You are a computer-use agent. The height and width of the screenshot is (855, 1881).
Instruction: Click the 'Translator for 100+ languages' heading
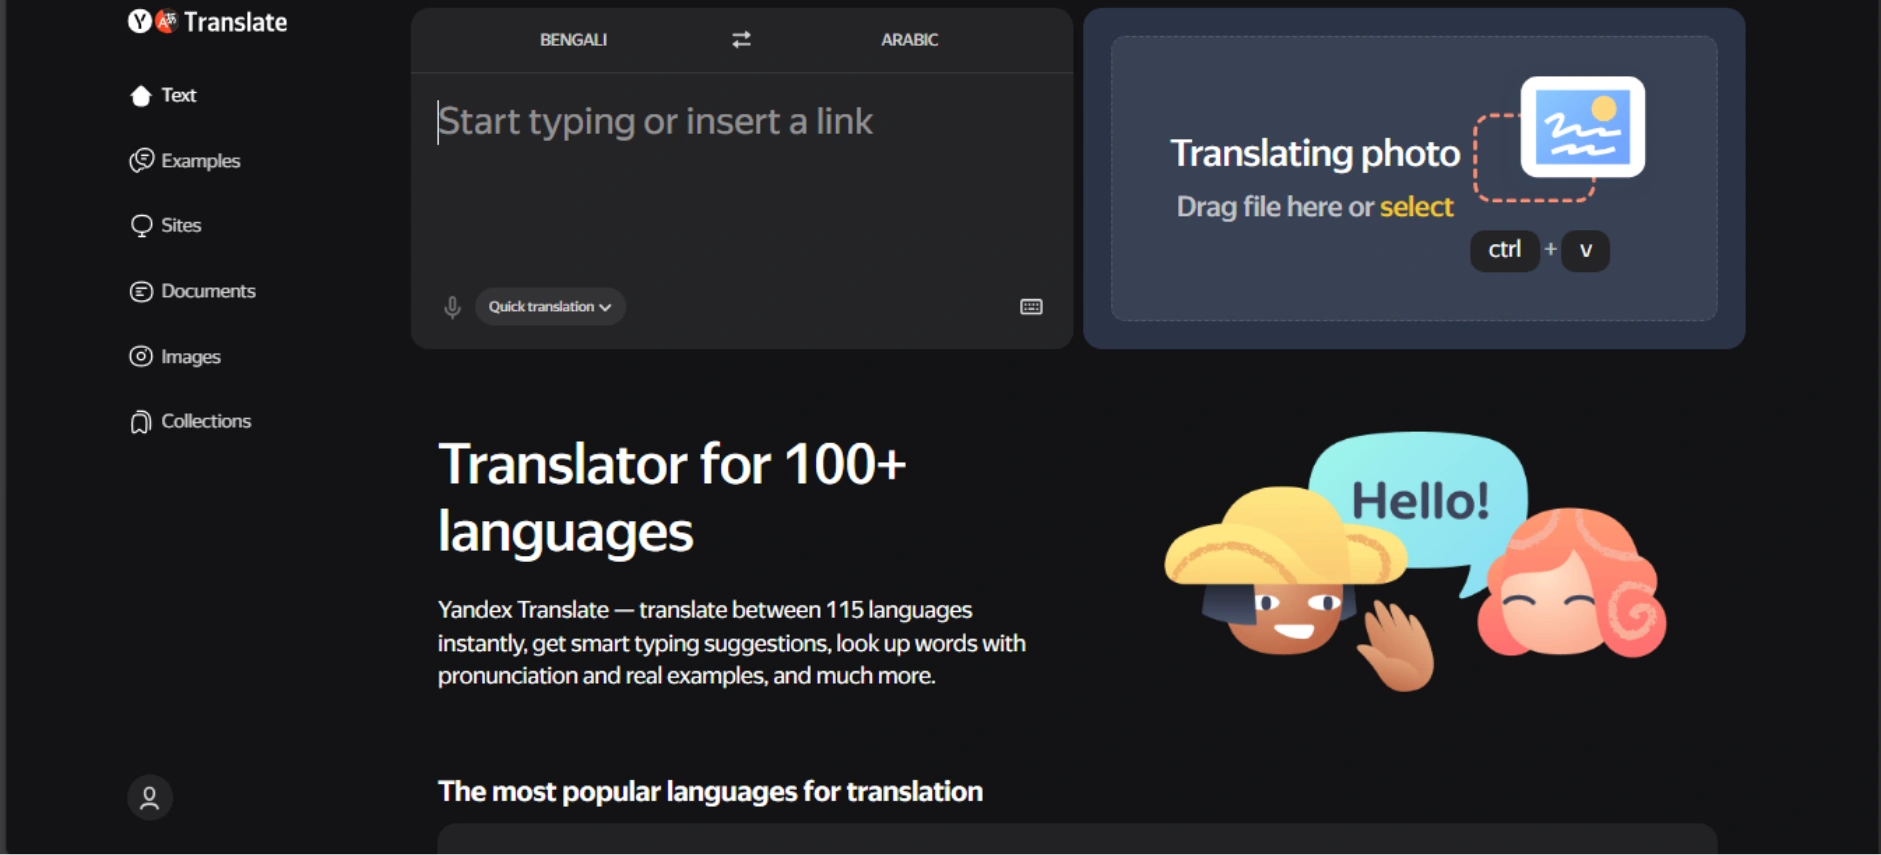[672, 498]
